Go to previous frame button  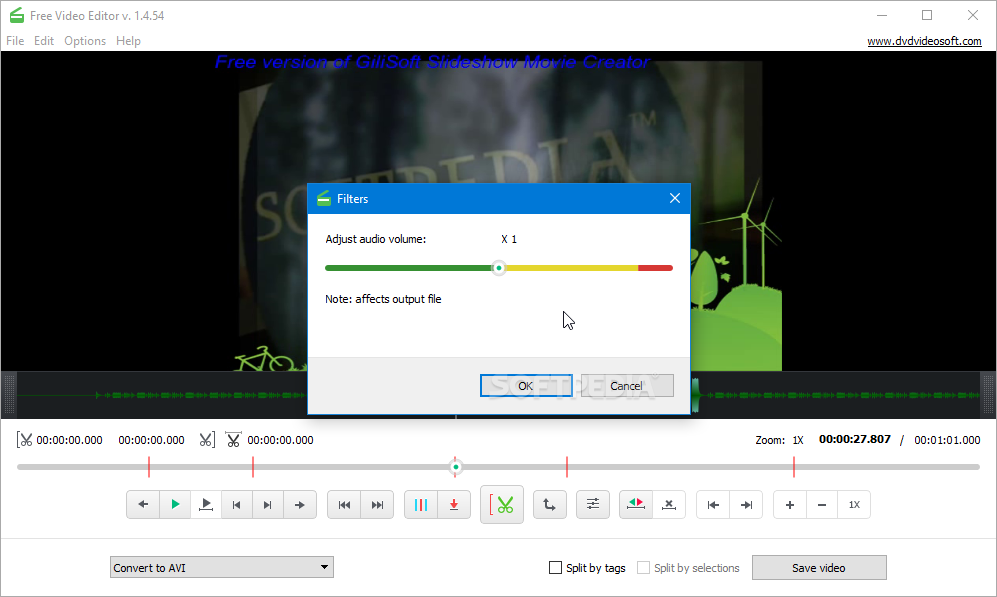[x=237, y=505]
